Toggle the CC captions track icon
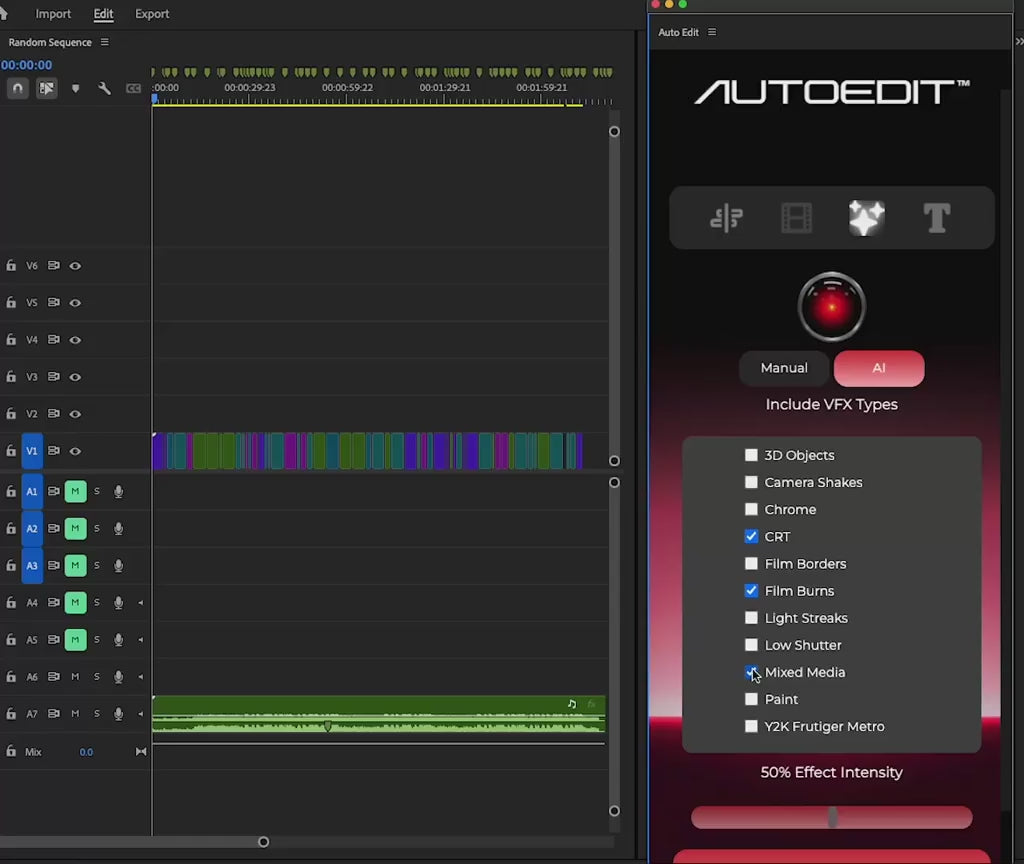Viewport: 1024px width, 864px height. [x=133, y=88]
